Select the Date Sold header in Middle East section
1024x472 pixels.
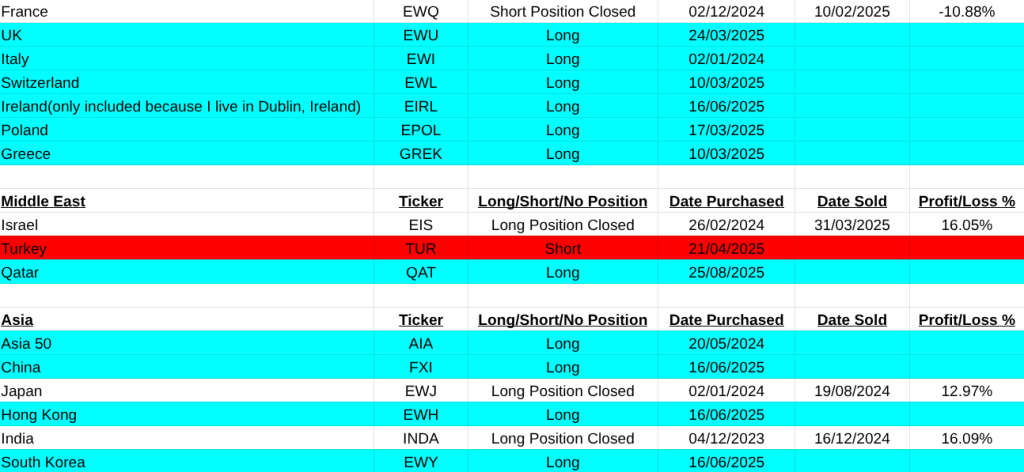pyautogui.click(x=852, y=201)
